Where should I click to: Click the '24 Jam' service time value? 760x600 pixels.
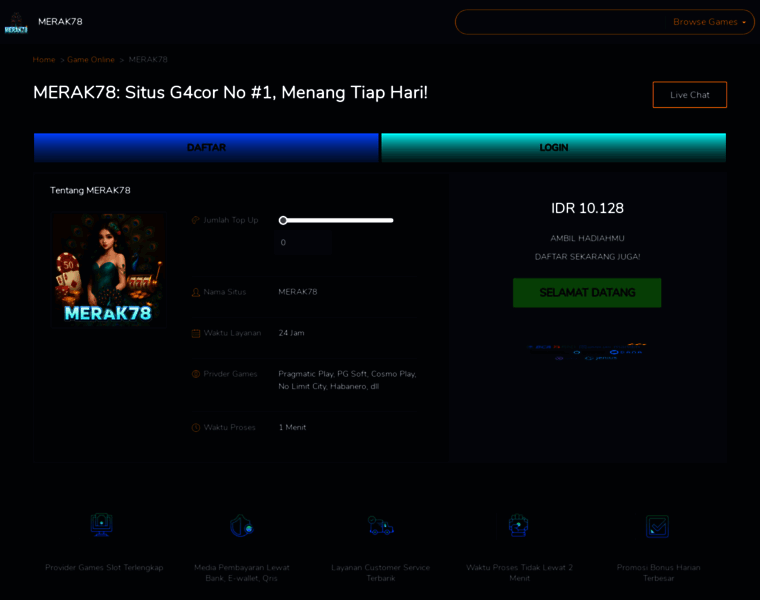pyautogui.click(x=291, y=333)
